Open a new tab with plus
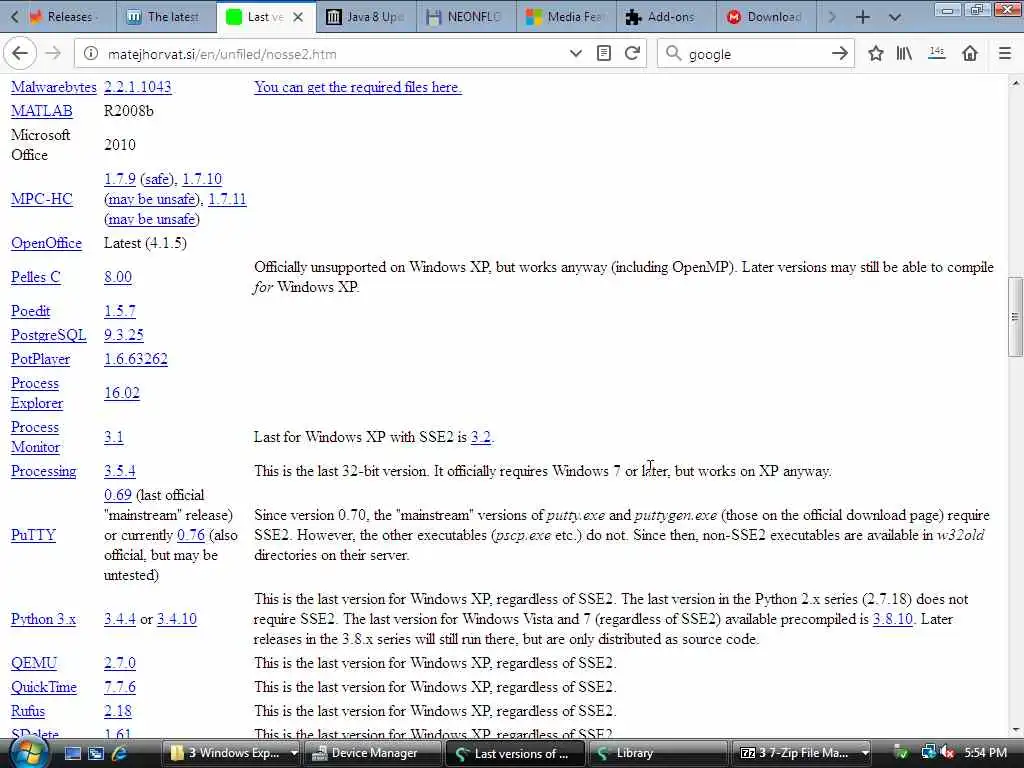Viewport: 1024px width, 768px height. (863, 17)
